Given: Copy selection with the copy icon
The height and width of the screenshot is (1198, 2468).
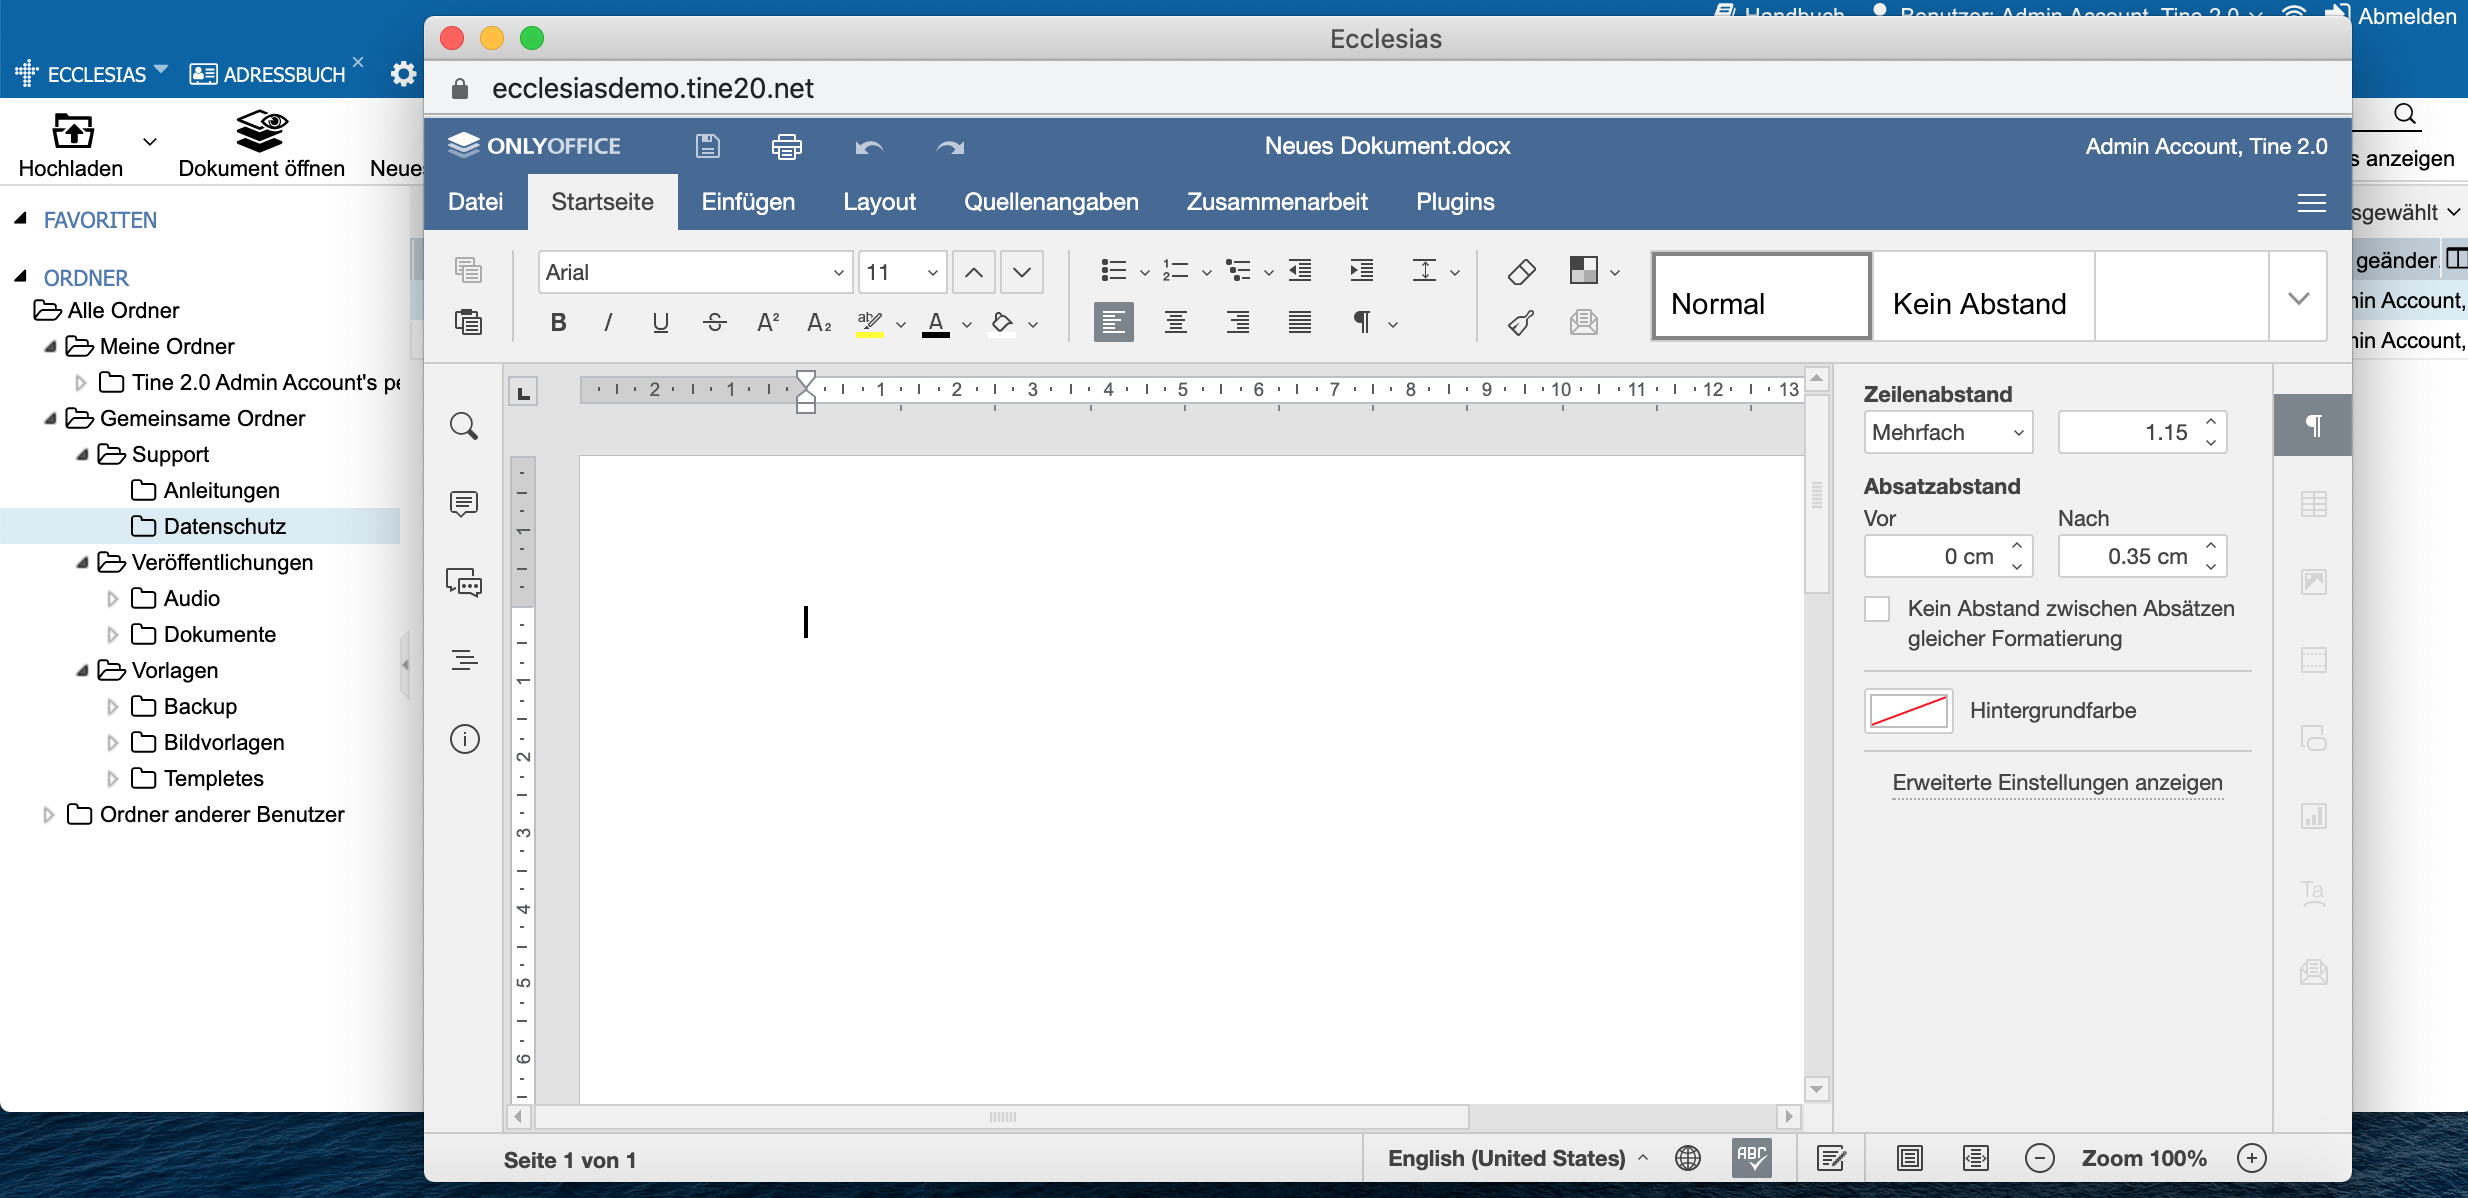Looking at the screenshot, I should (468, 270).
